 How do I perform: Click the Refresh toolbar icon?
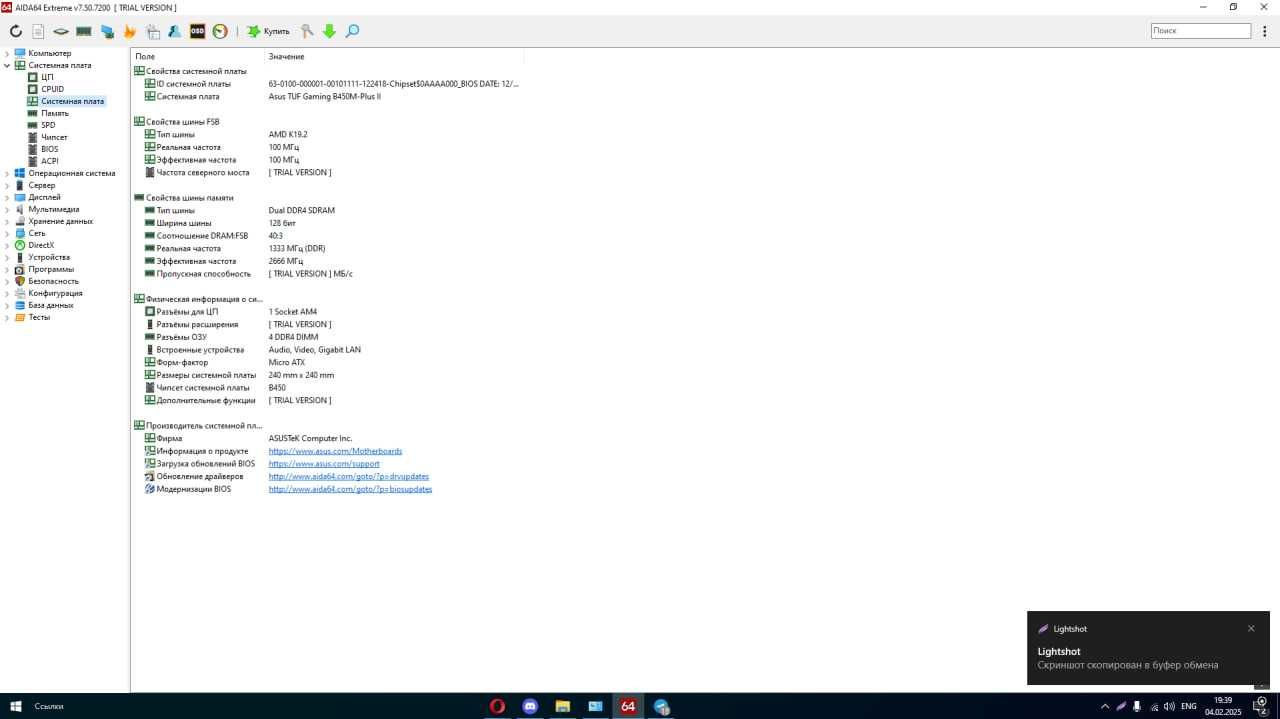coord(16,32)
